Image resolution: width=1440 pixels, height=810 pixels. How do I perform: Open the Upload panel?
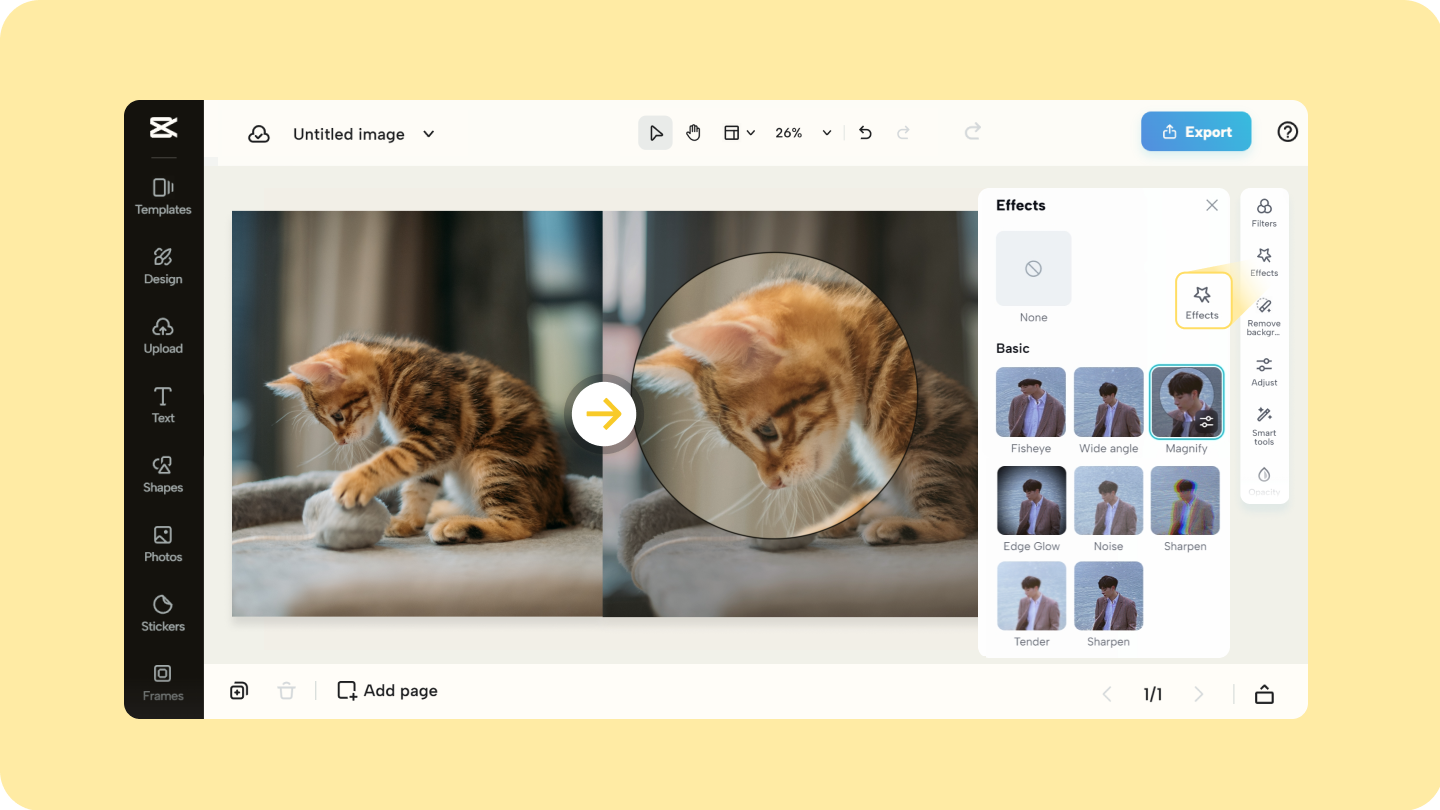coord(163,335)
